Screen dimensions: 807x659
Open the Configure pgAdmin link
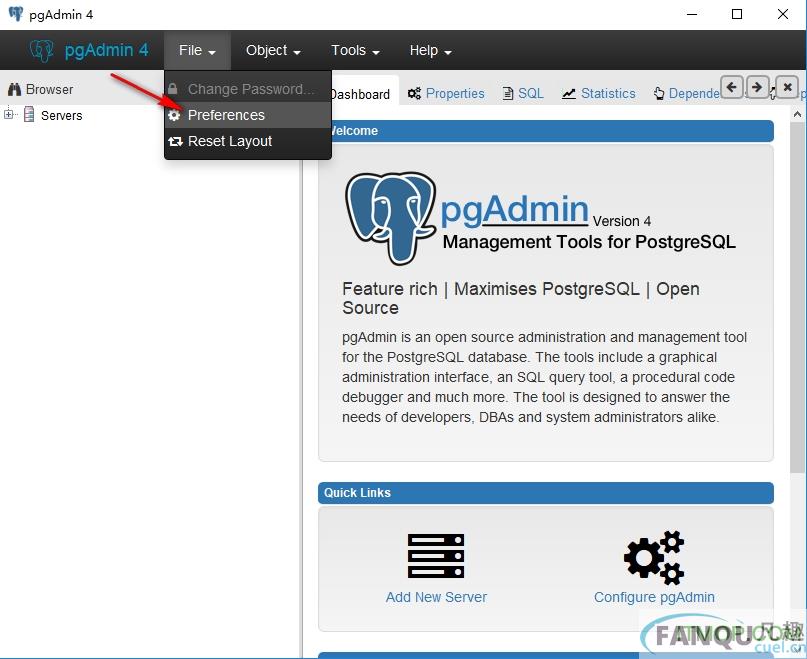[654, 597]
